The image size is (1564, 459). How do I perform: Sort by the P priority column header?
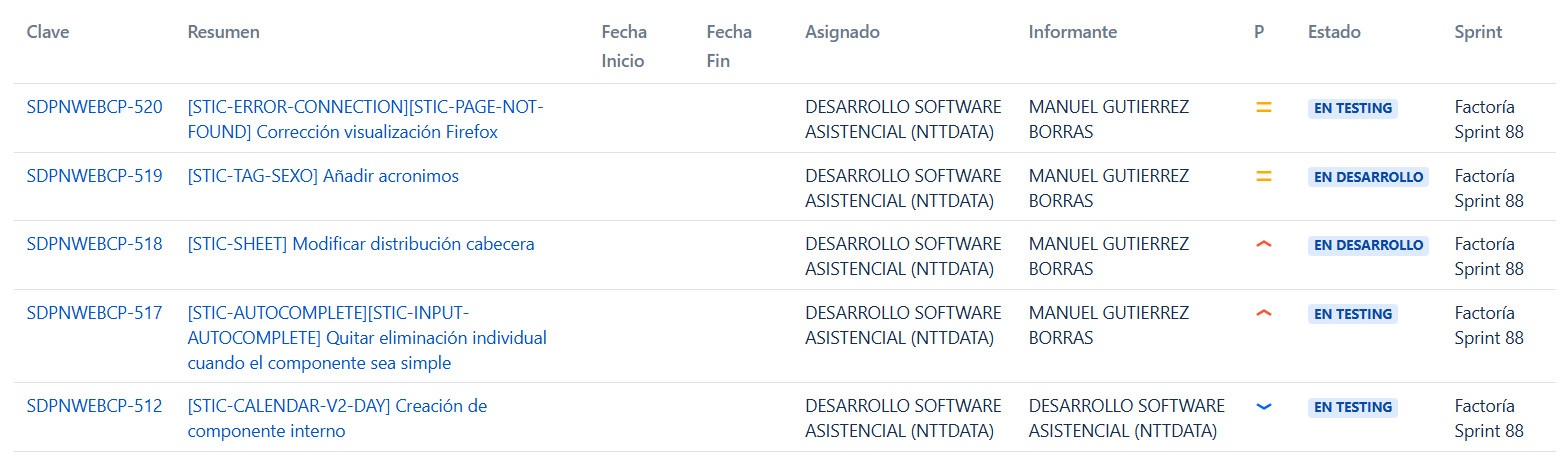(x=1259, y=32)
